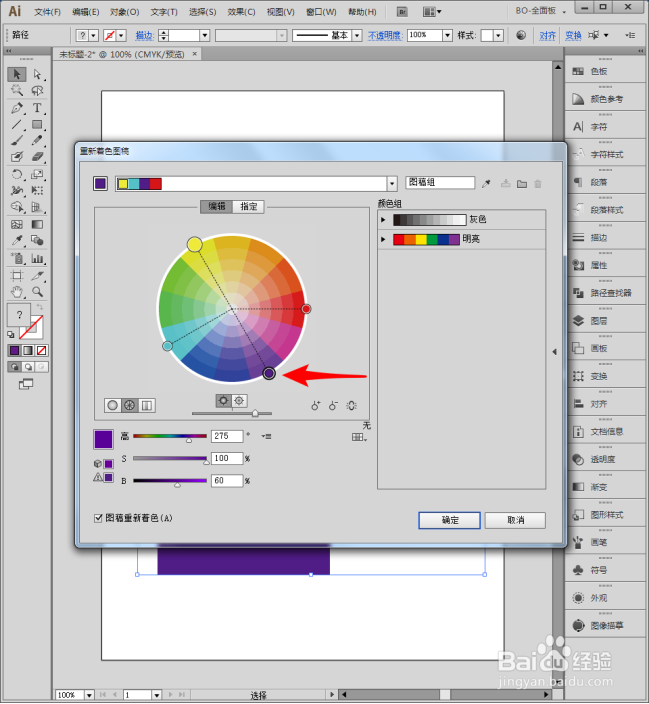Viewport: 649px width, 704px height.
Task: Open the zoom level 100% dropdown in the status bar
Action: point(89,695)
